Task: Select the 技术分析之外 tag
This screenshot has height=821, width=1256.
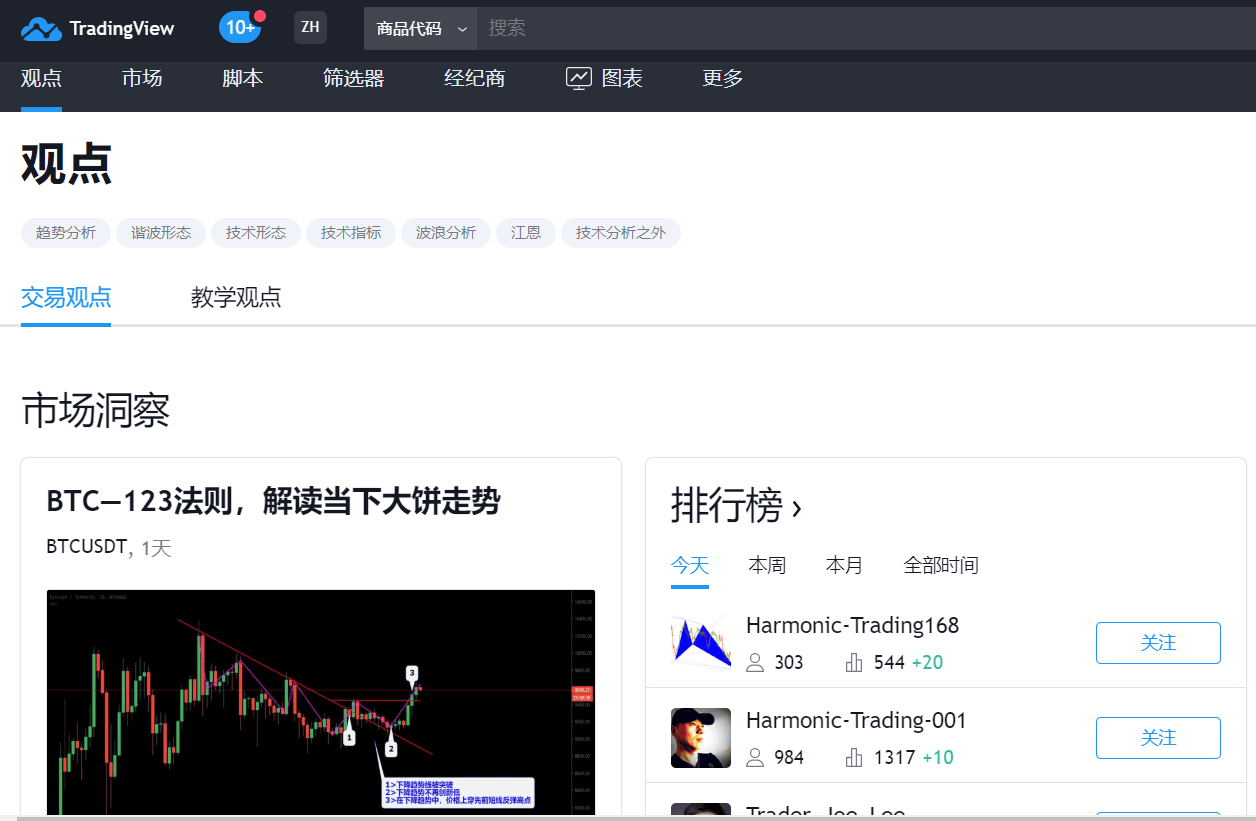Action: pyautogui.click(x=621, y=233)
